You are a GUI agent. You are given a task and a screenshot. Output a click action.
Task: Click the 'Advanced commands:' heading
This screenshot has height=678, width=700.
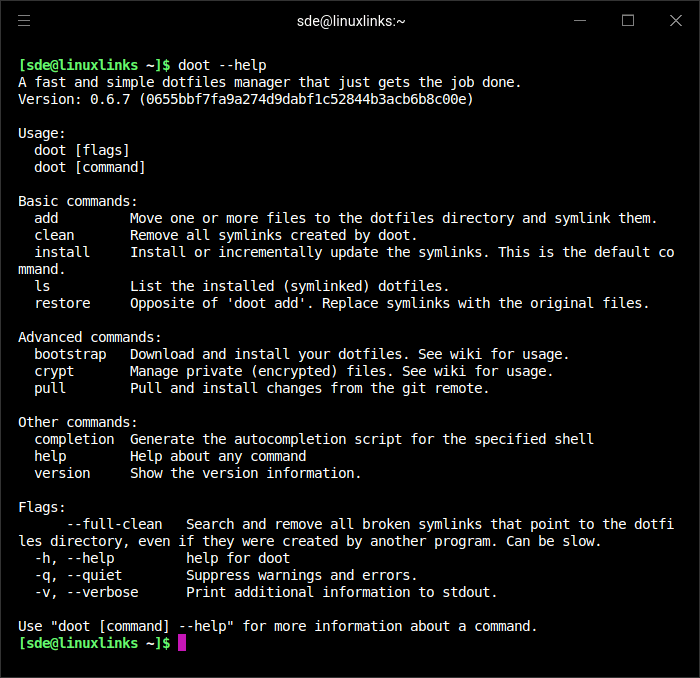90,337
